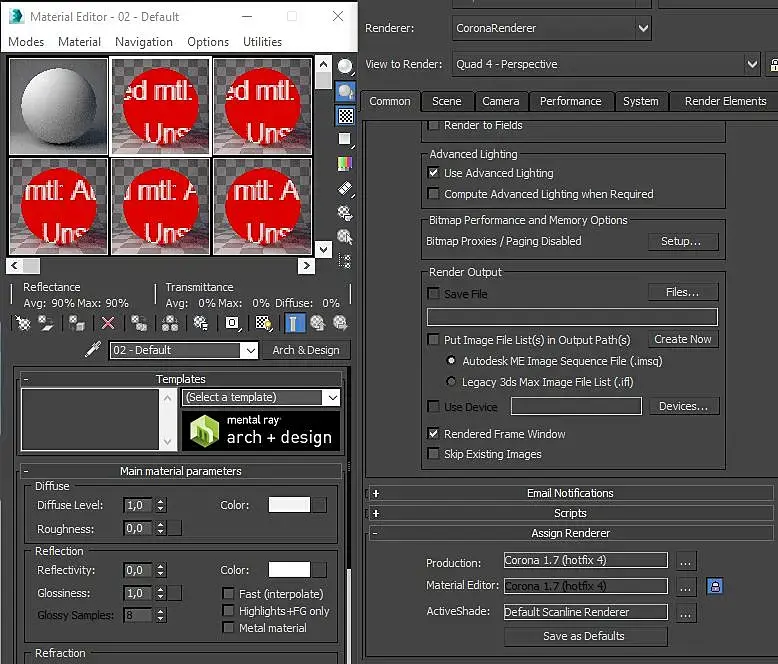
Task: Toggle the Backlight icon
Action: click(345, 91)
